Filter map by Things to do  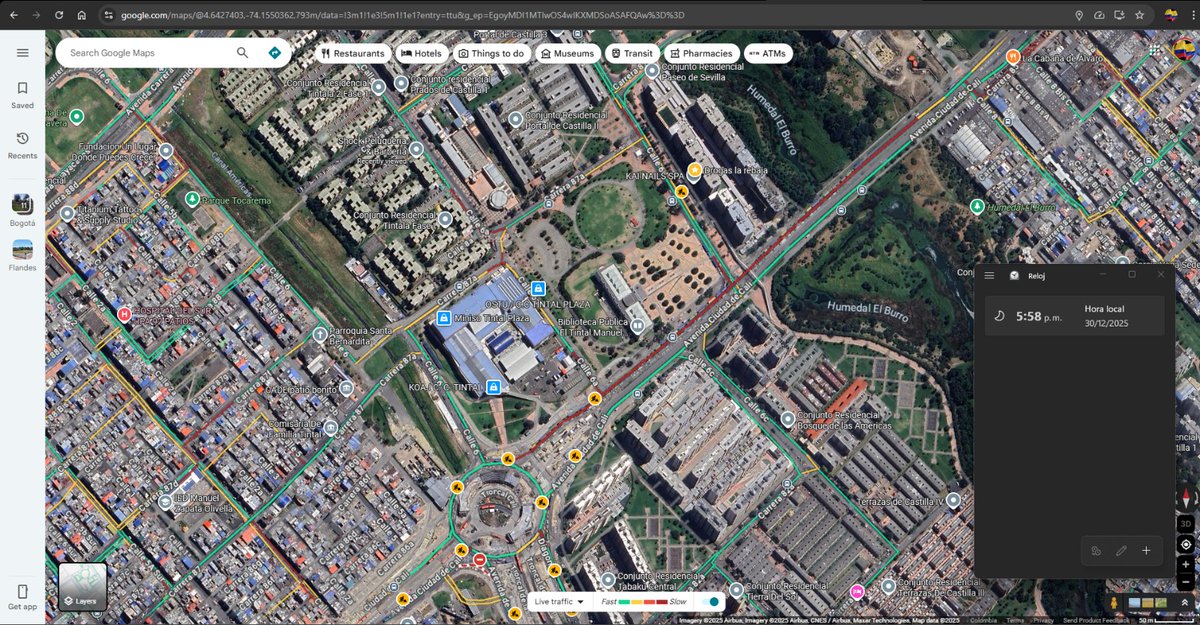click(491, 54)
